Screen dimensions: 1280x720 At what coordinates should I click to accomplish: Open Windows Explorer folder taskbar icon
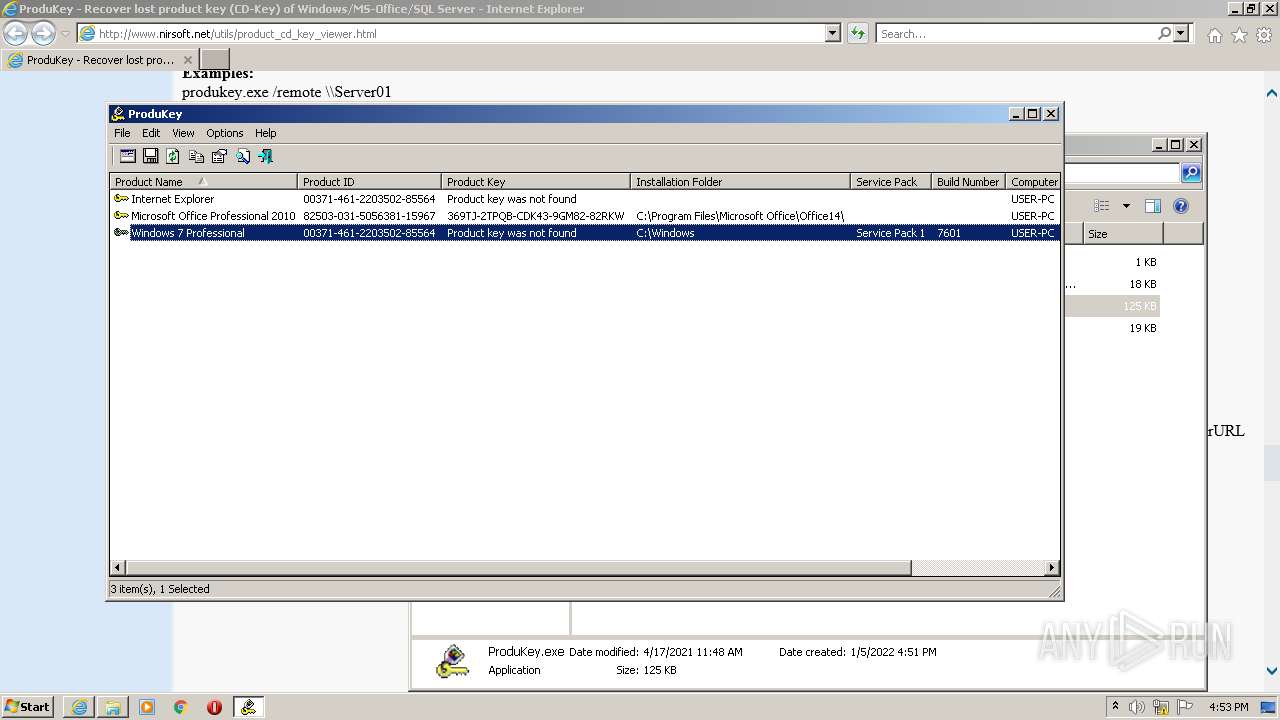113,707
